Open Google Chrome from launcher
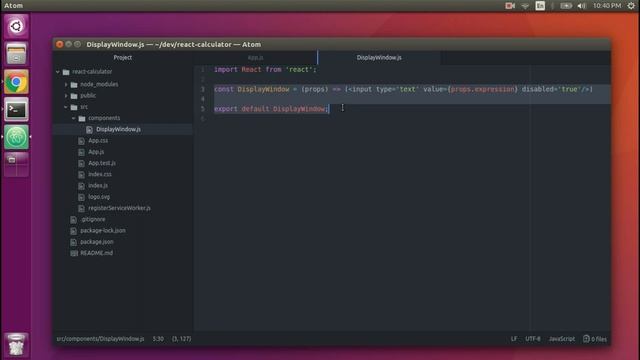Viewport: 640px width, 360px height. tap(16, 82)
